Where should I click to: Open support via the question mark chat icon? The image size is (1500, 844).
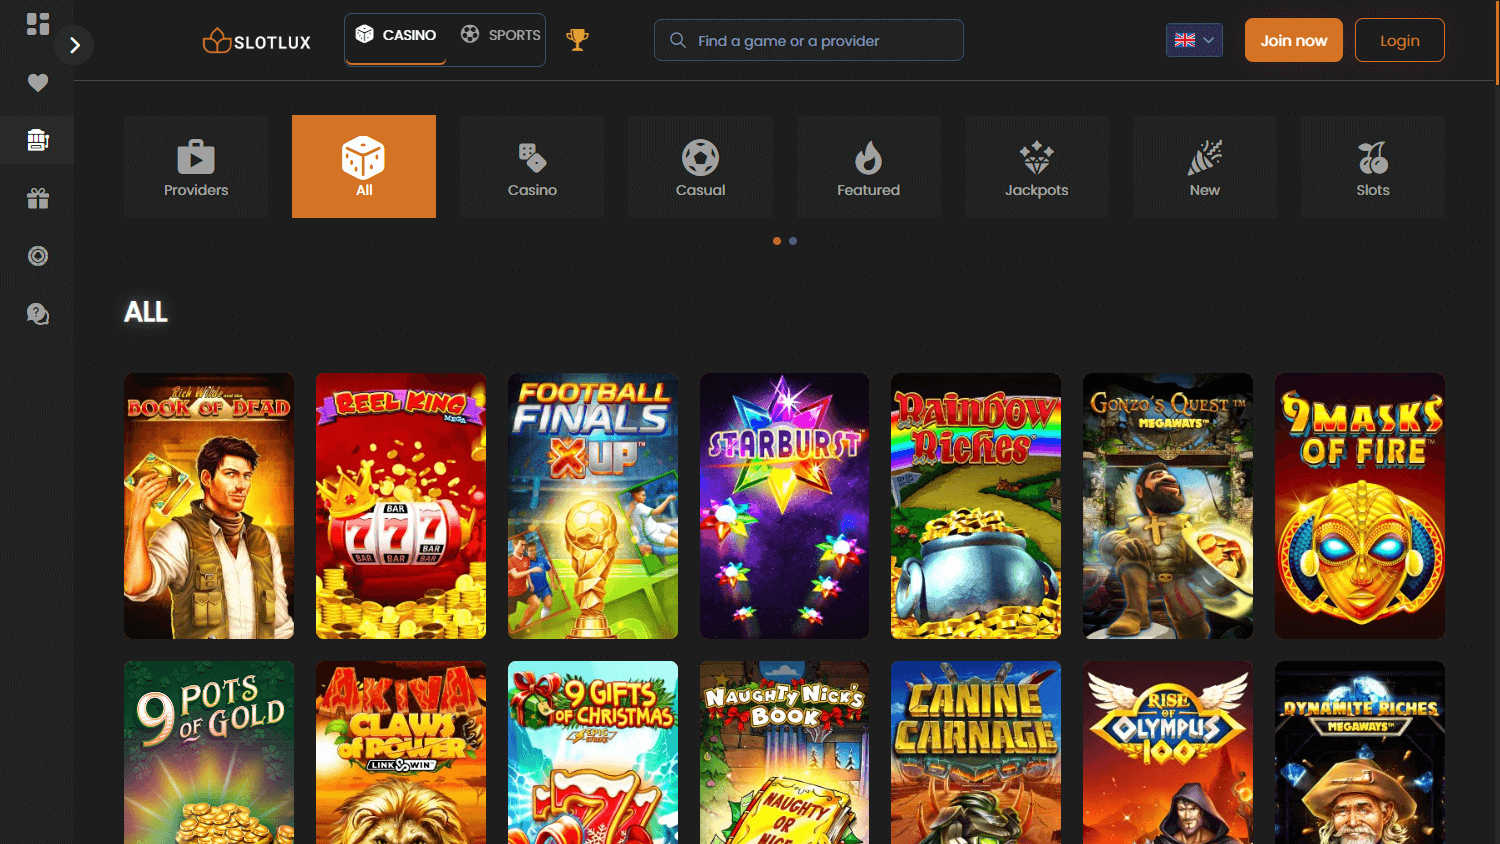coord(38,314)
